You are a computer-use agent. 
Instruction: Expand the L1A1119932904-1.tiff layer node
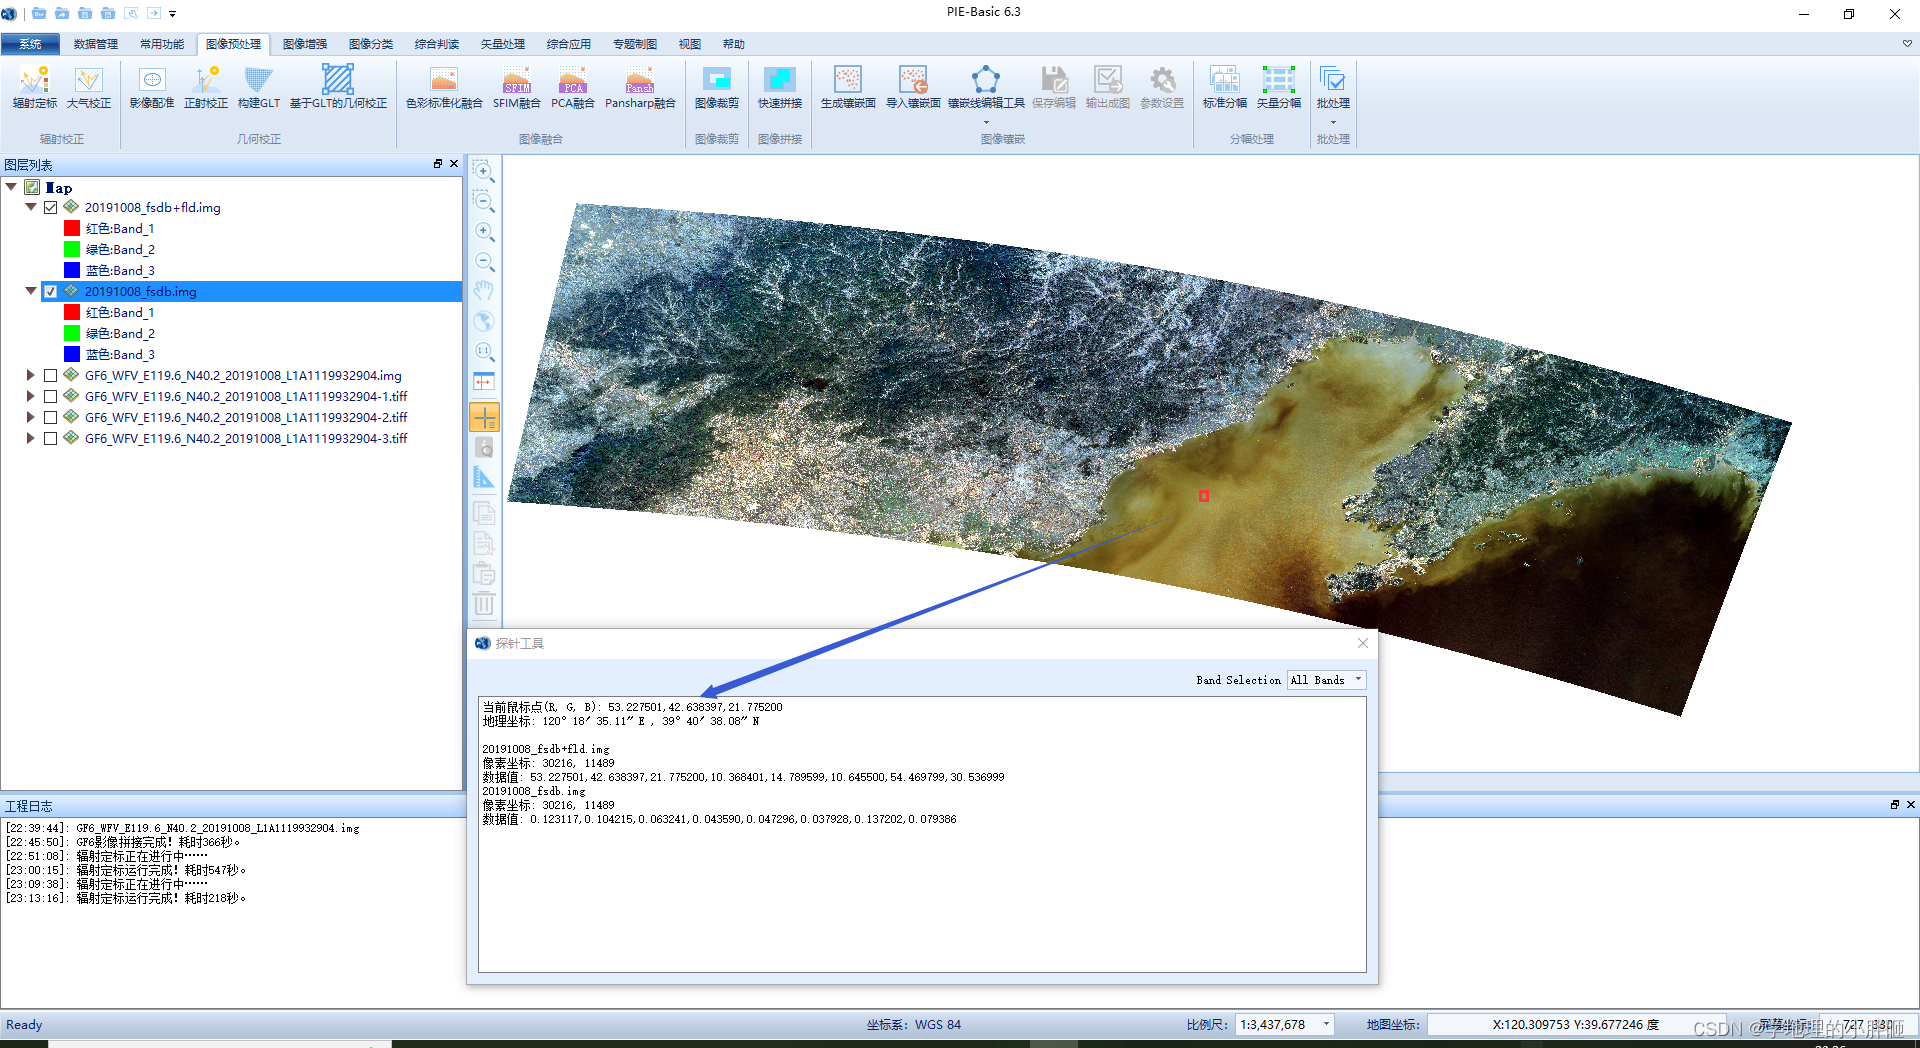(31, 396)
